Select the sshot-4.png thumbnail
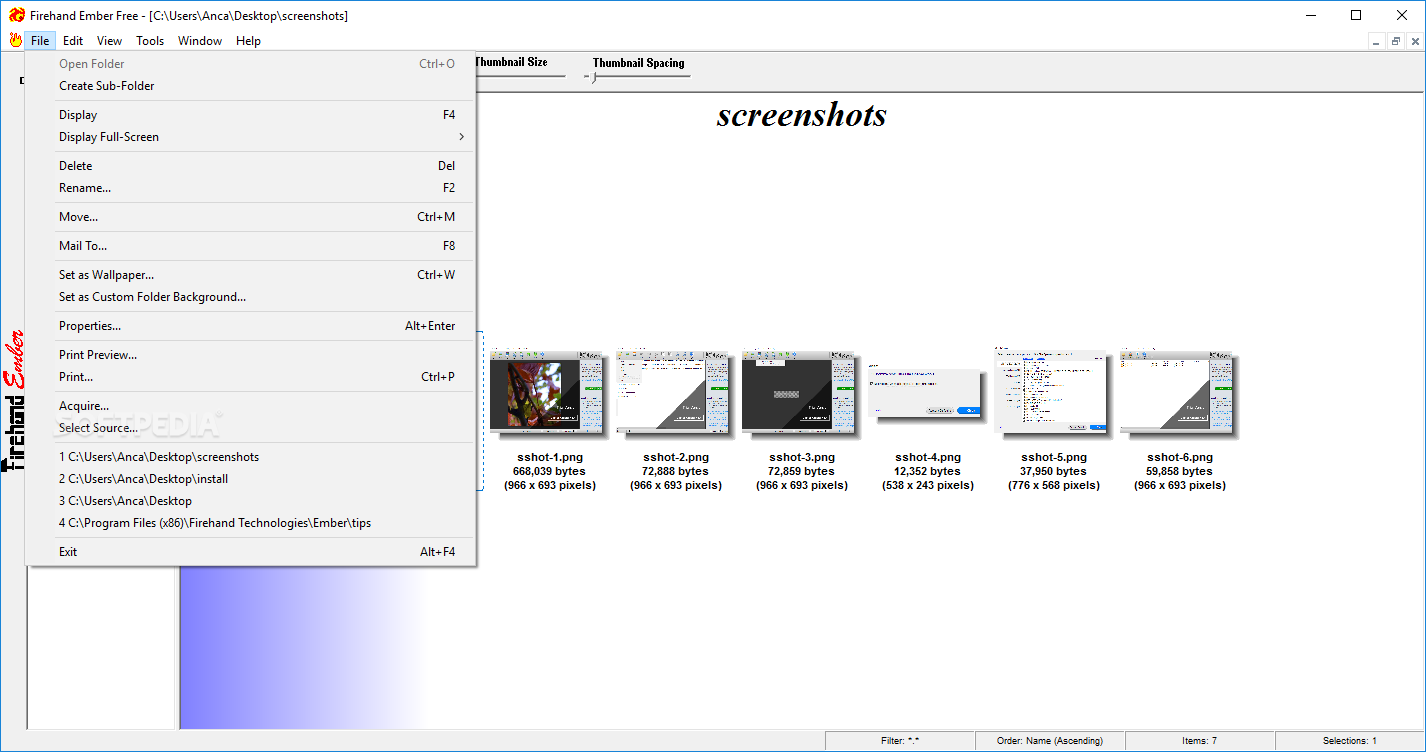The height and width of the screenshot is (752, 1426). [x=927, y=393]
